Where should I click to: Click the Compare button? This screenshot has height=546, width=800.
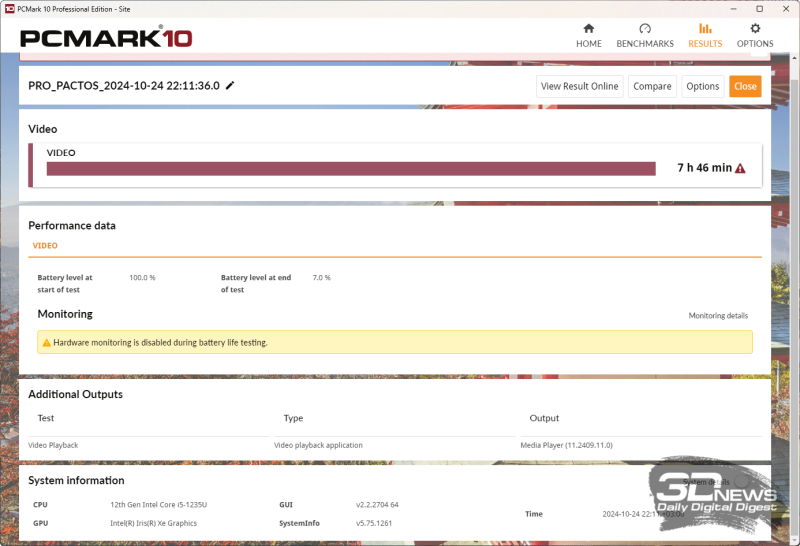[x=652, y=86]
